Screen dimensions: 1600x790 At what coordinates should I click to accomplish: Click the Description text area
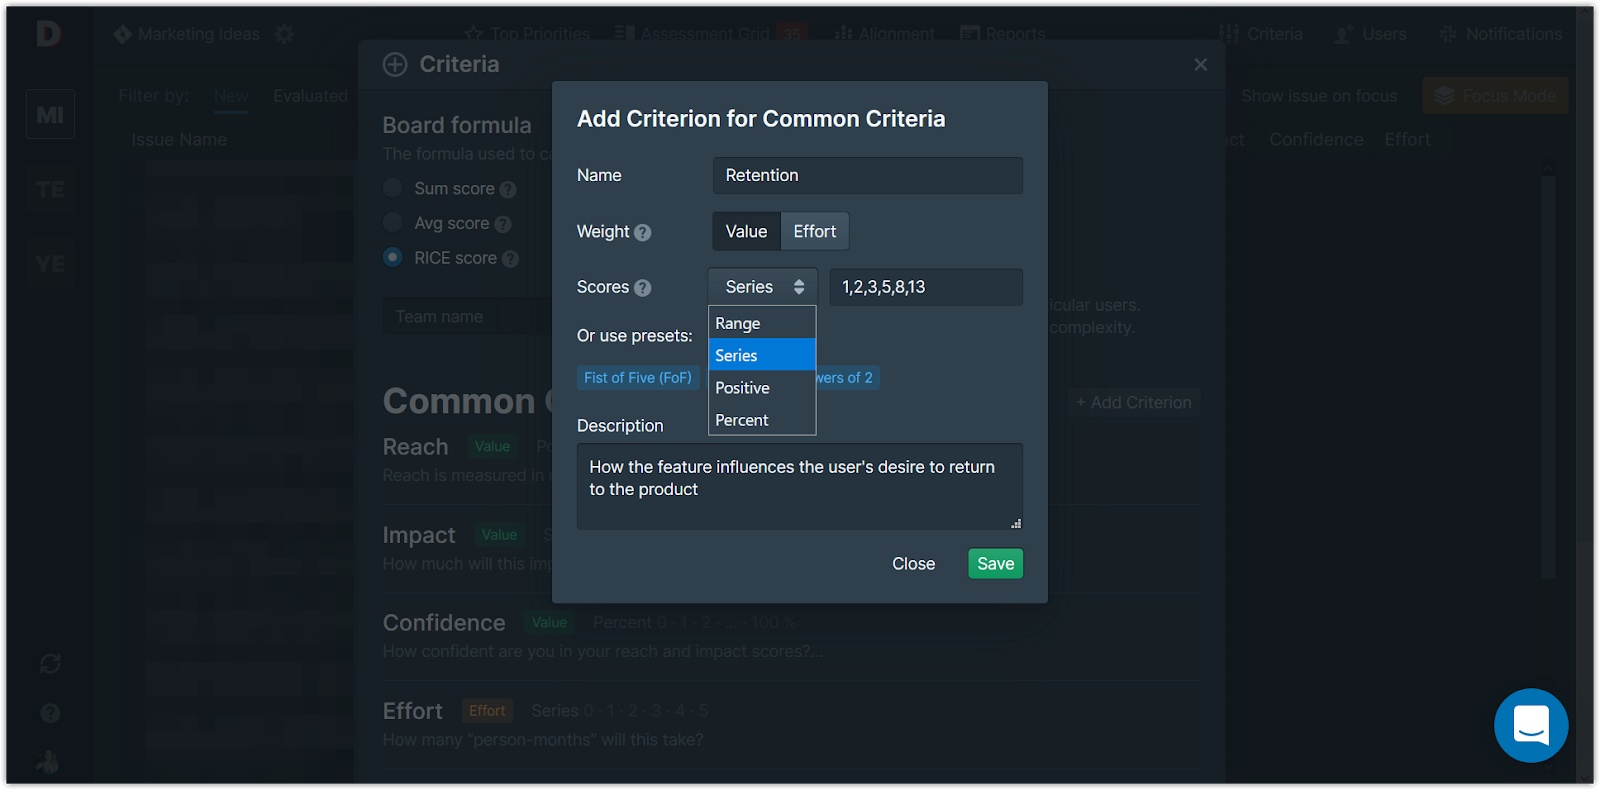800,486
